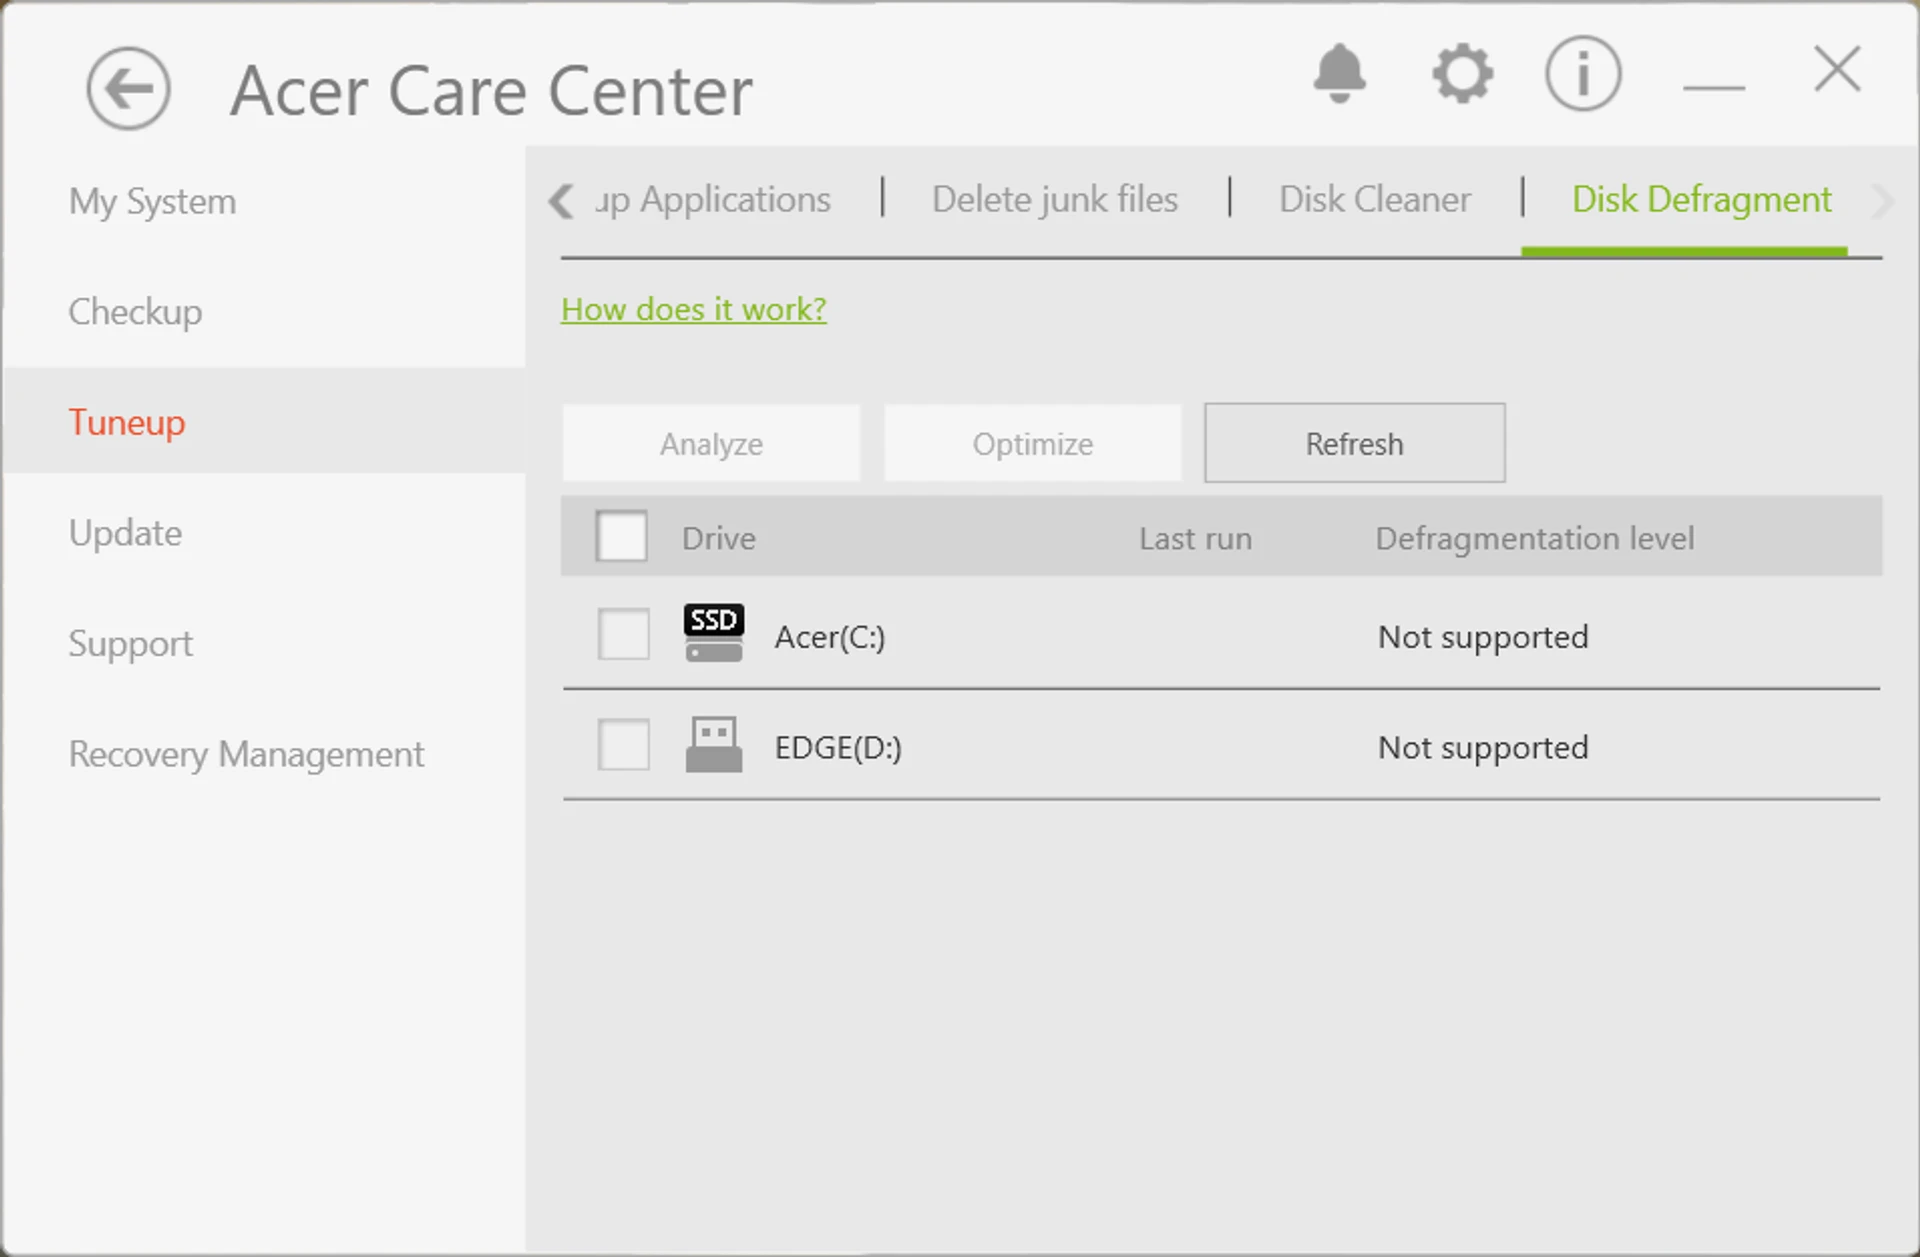Open the How does it work? link
This screenshot has height=1257, width=1920.
tap(693, 309)
